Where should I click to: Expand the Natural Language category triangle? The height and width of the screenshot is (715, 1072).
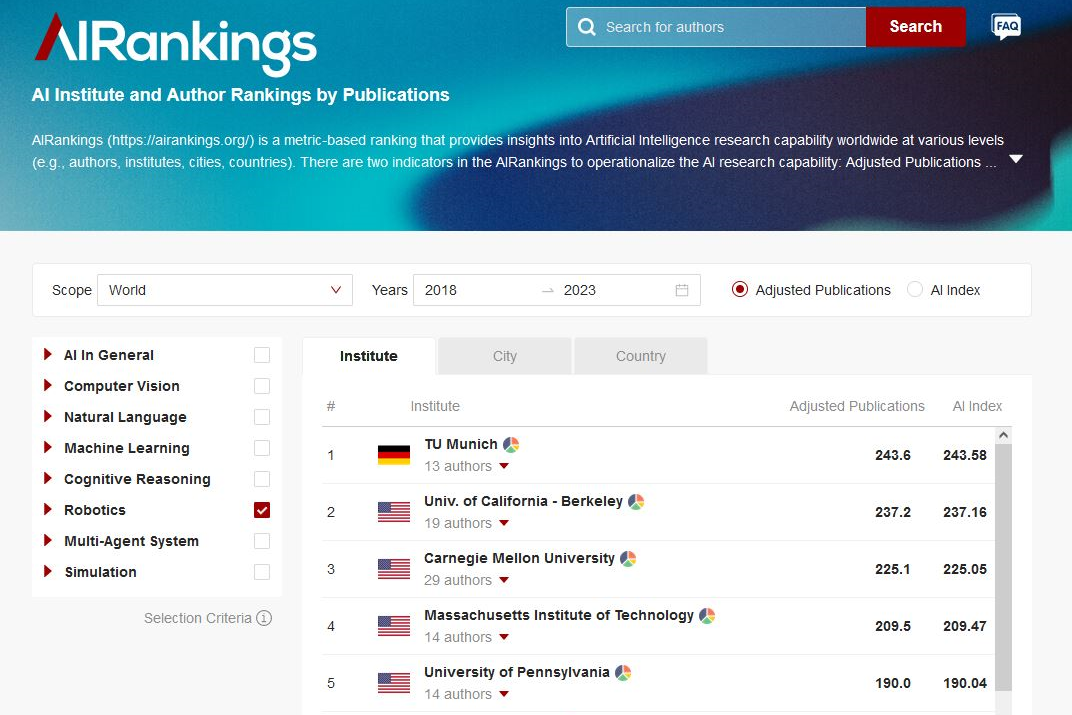pyautogui.click(x=47, y=416)
